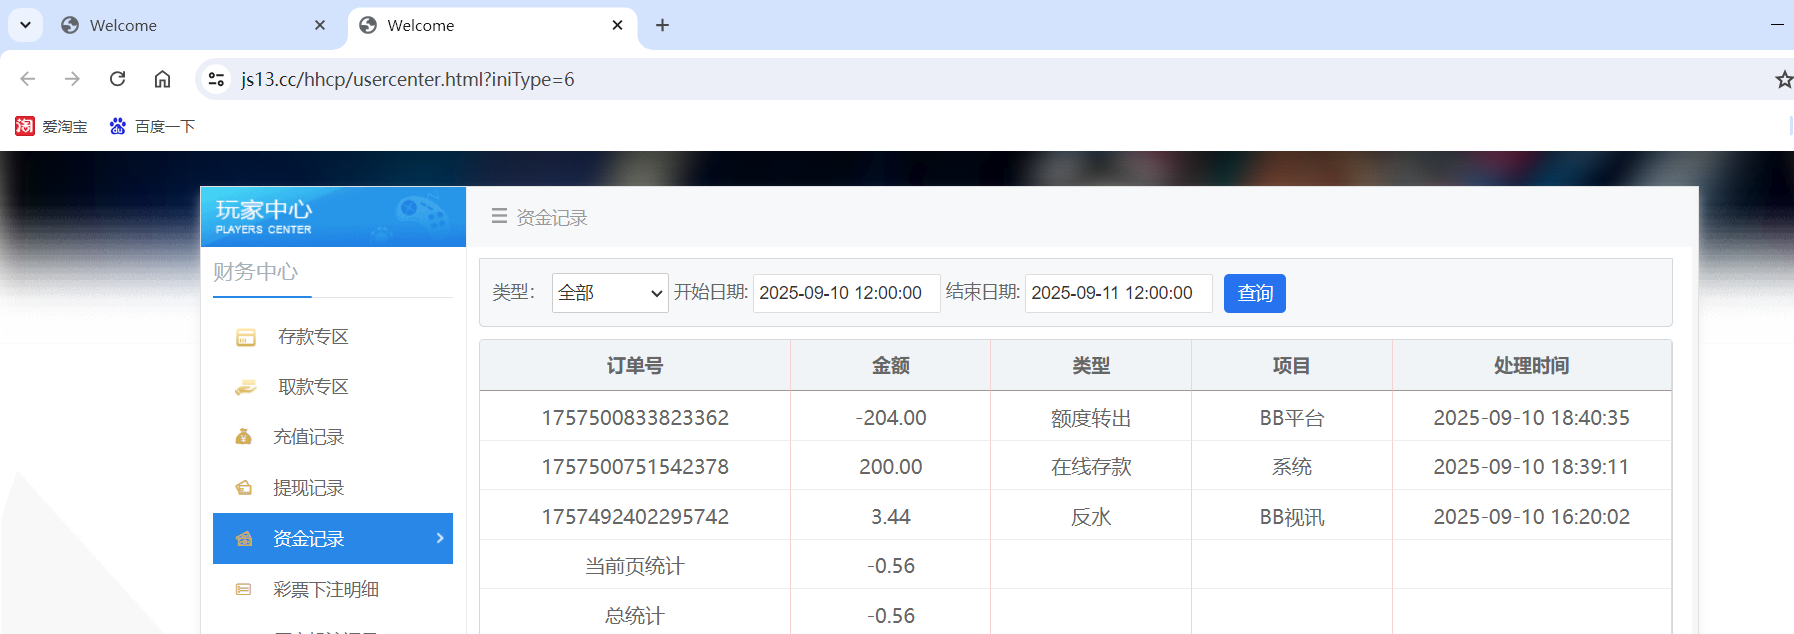The width and height of the screenshot is (1794, 634).
Task: Click the time 2025-09-10 16:20:02
Action: 1531,517
